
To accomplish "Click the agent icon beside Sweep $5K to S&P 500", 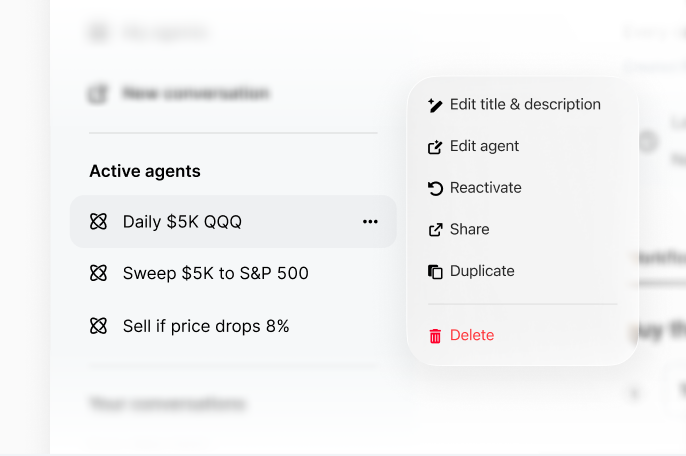I will (x=98, y=273).
